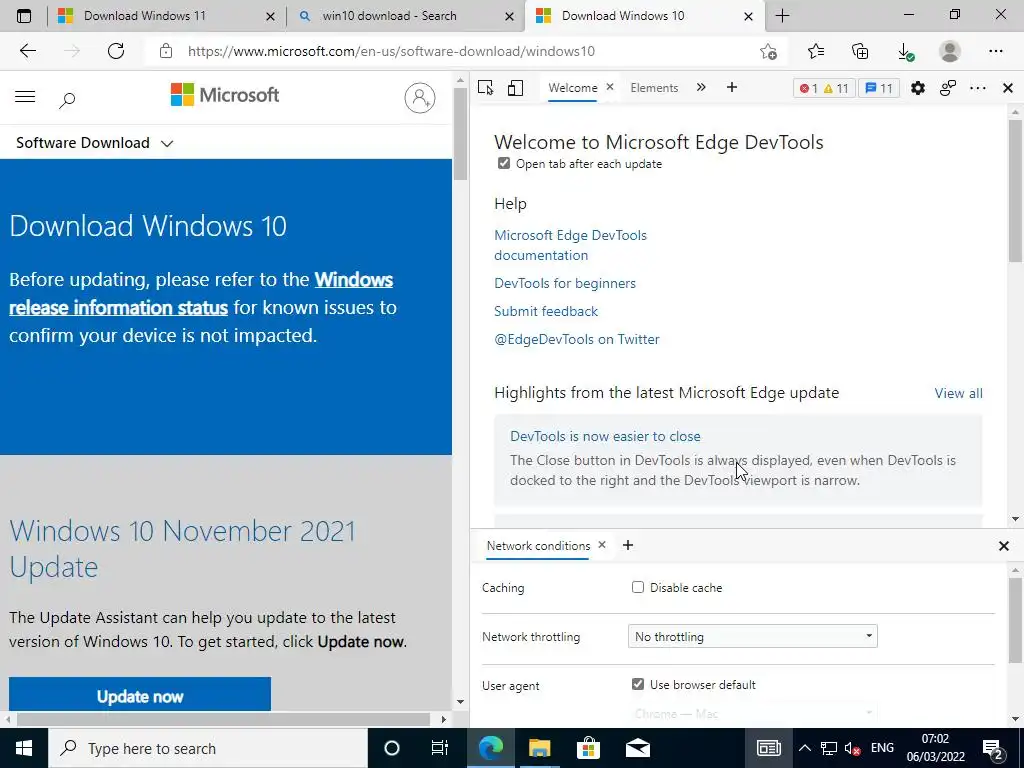Show errors and warnings count
Screen dimensions: 1024x768
click(x=824, y=88)
